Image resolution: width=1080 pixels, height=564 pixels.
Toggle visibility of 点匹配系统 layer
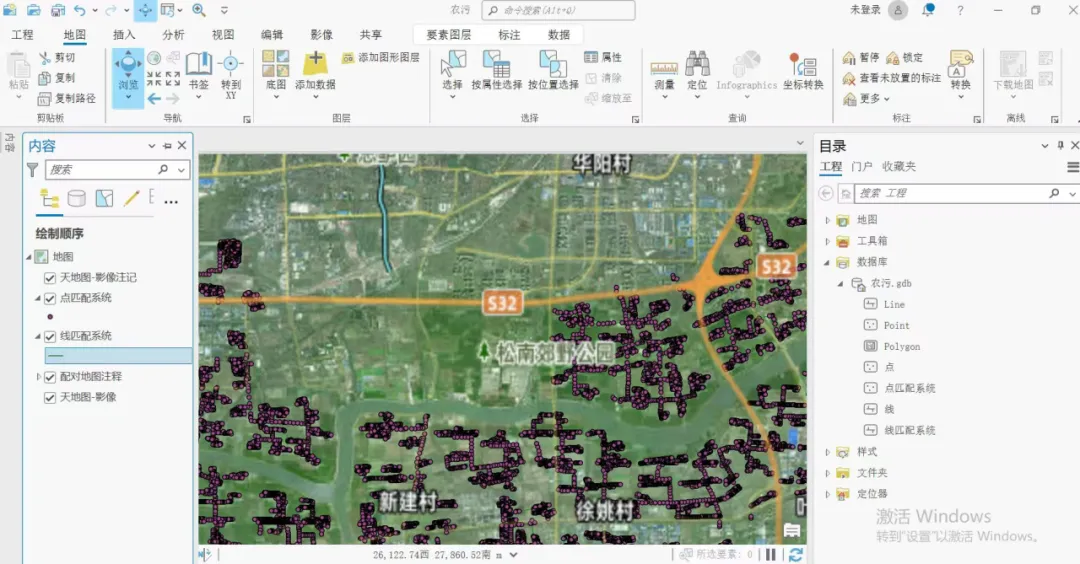coord(50,298)
